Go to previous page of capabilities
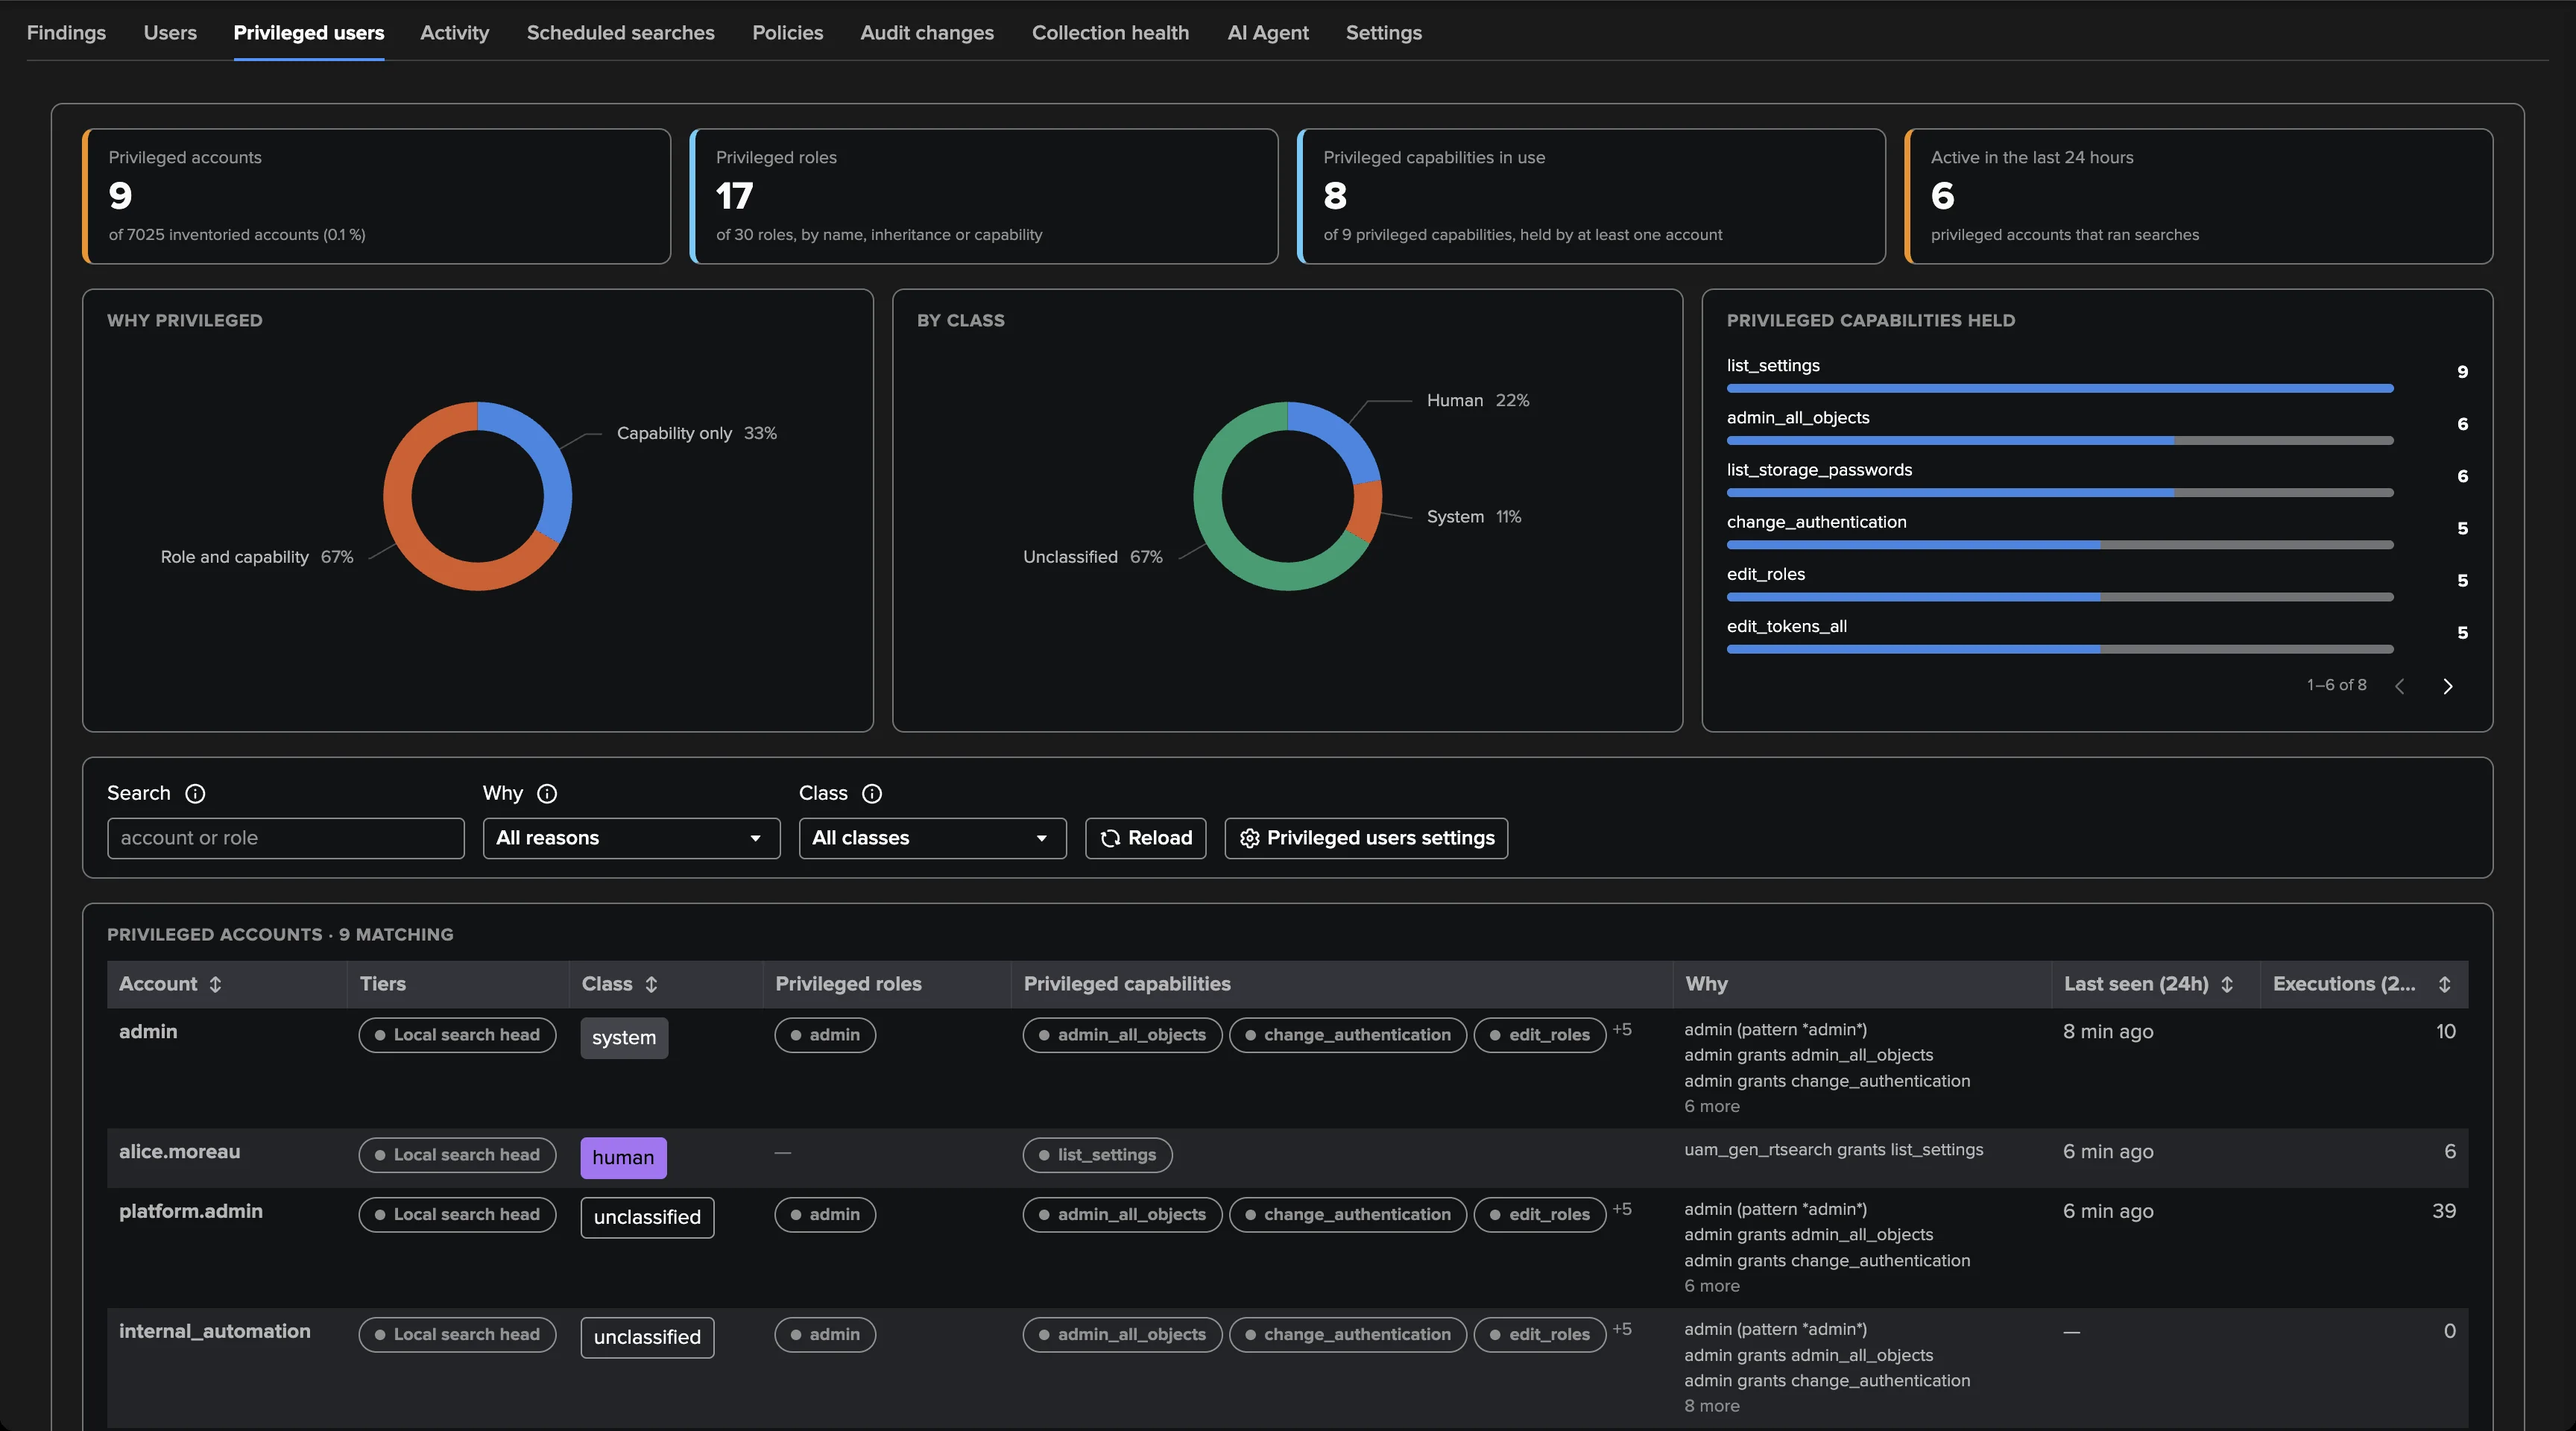 pos(2399,686)
